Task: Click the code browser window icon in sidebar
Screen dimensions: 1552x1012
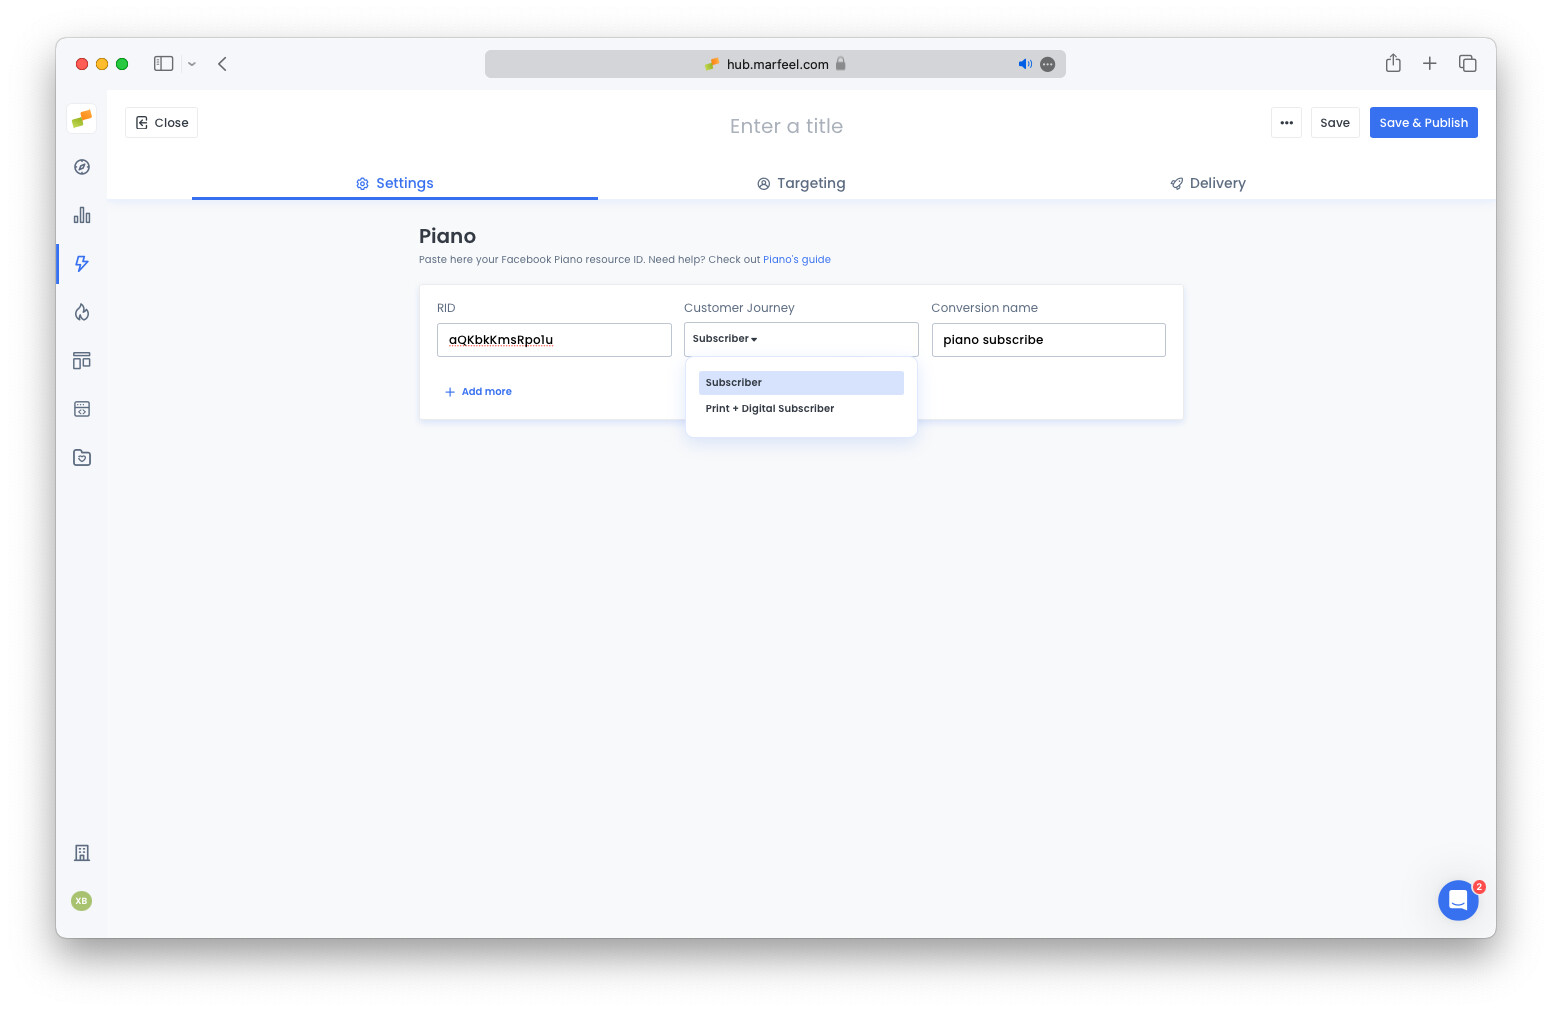Action: (81, 409)
